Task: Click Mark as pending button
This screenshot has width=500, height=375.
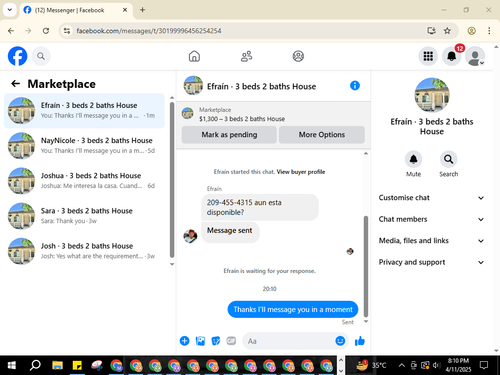Action: 229,135
